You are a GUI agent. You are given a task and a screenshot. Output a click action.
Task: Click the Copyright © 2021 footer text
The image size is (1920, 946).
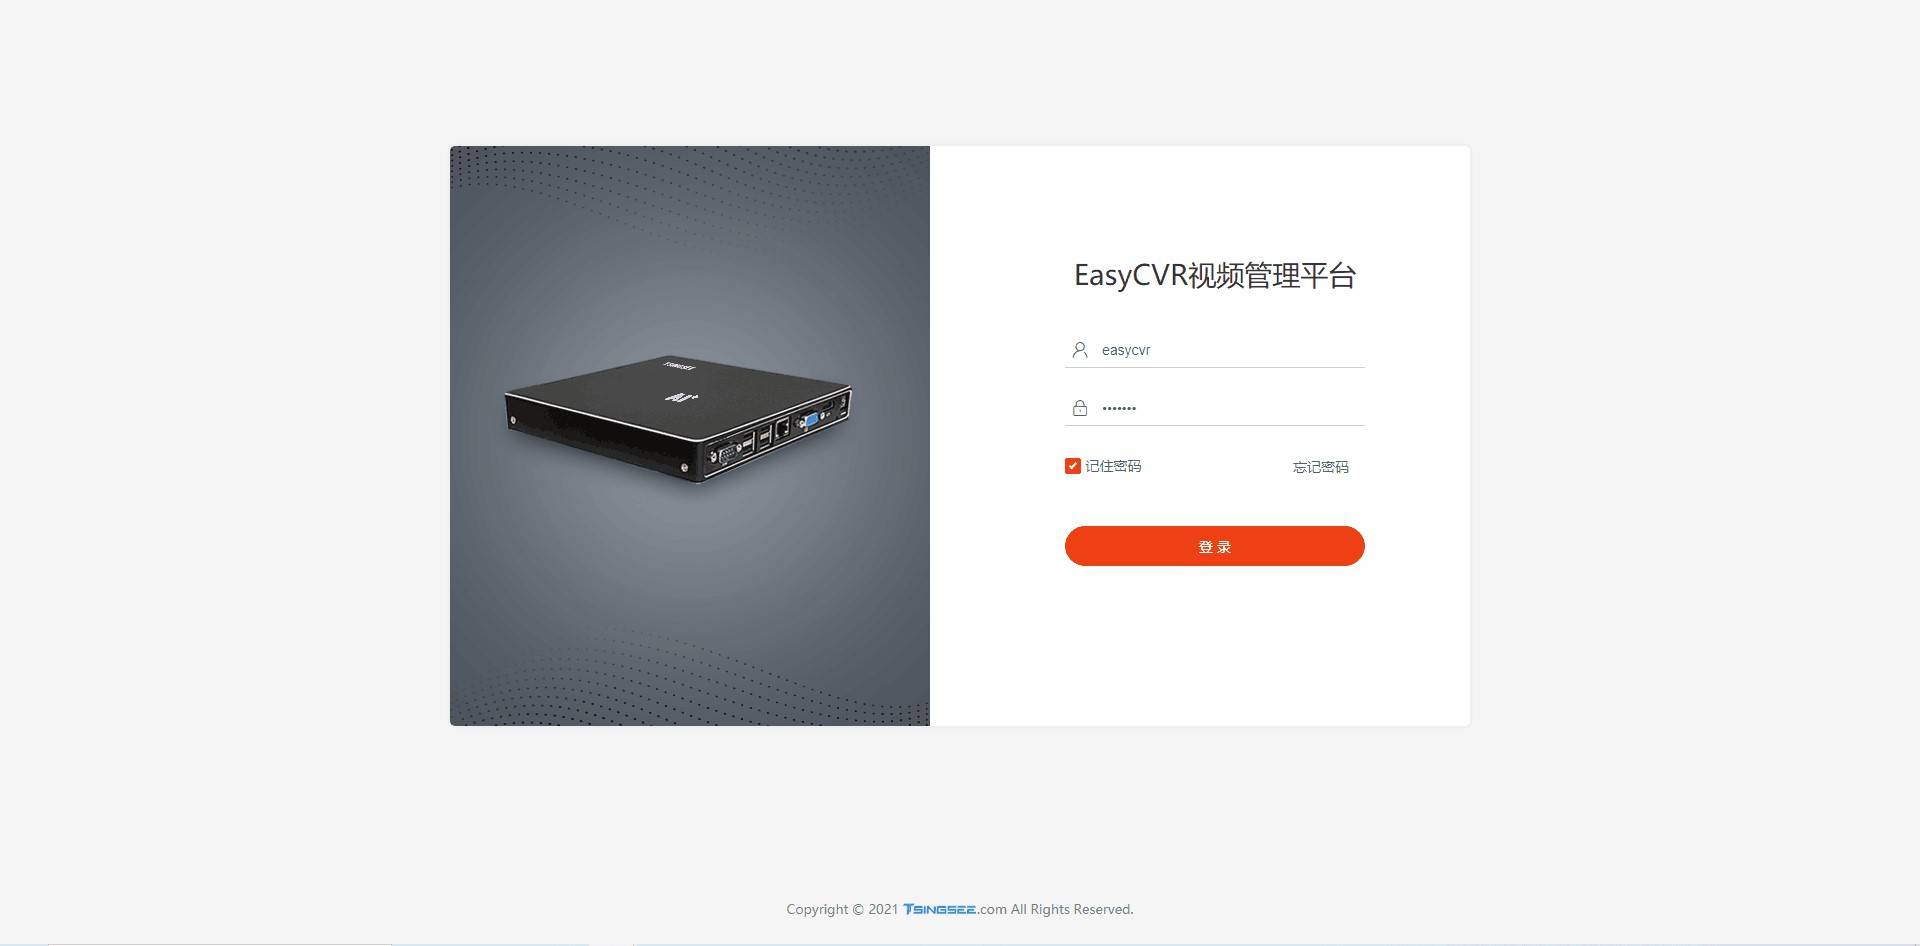(x=842, y=909)
